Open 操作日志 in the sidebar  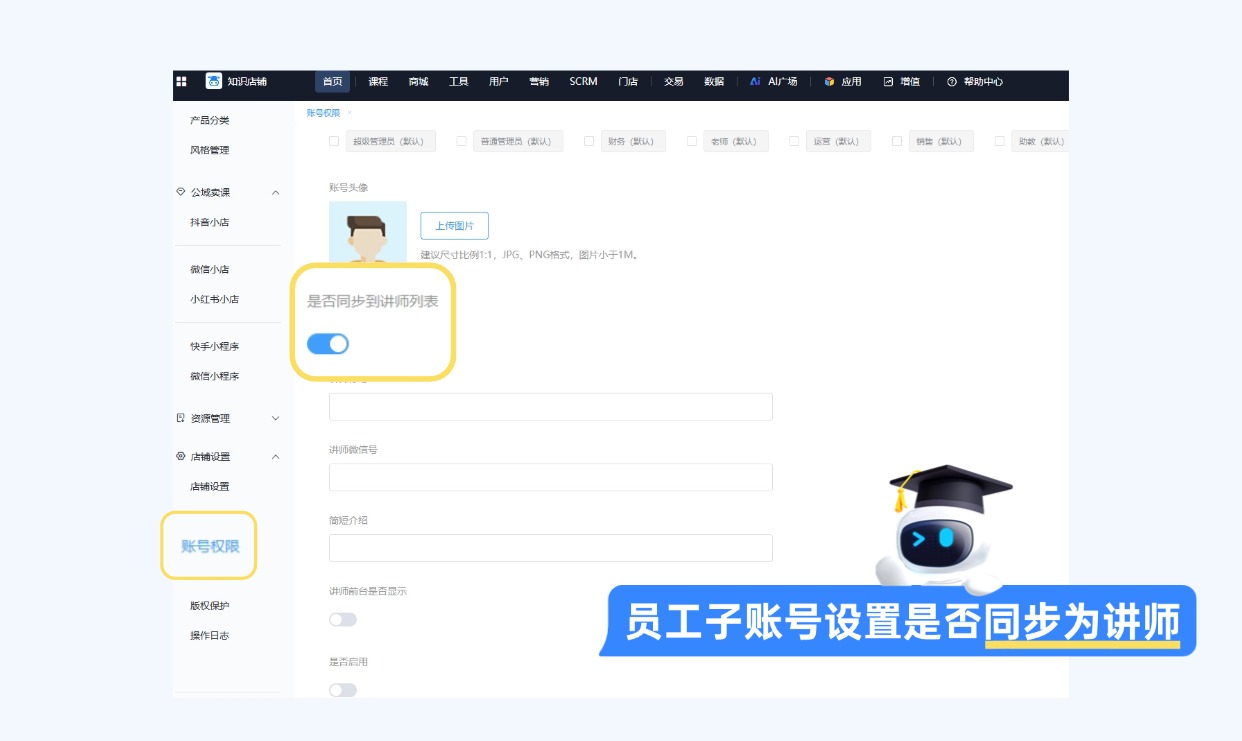(210, 635)
